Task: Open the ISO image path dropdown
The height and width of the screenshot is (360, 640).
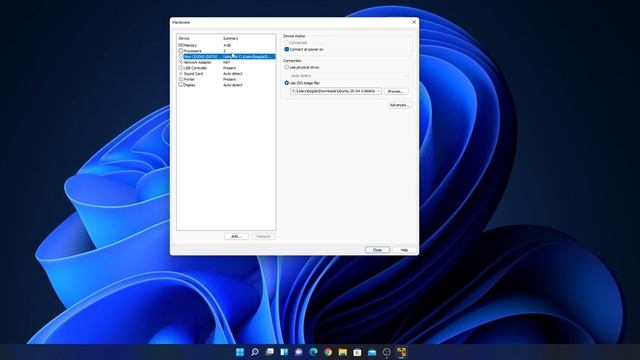Action: (x=379, y=91)
